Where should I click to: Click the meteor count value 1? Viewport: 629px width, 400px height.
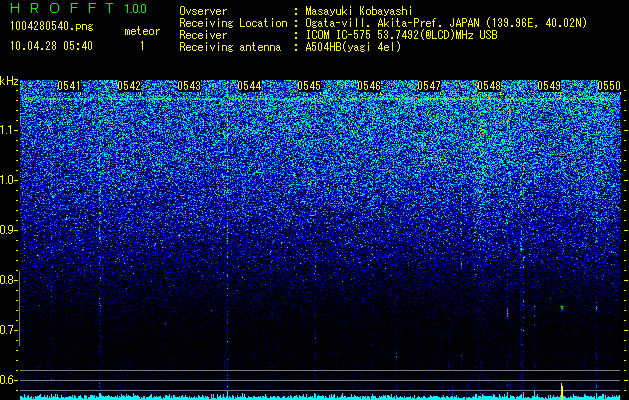click(x=142, y=46)
